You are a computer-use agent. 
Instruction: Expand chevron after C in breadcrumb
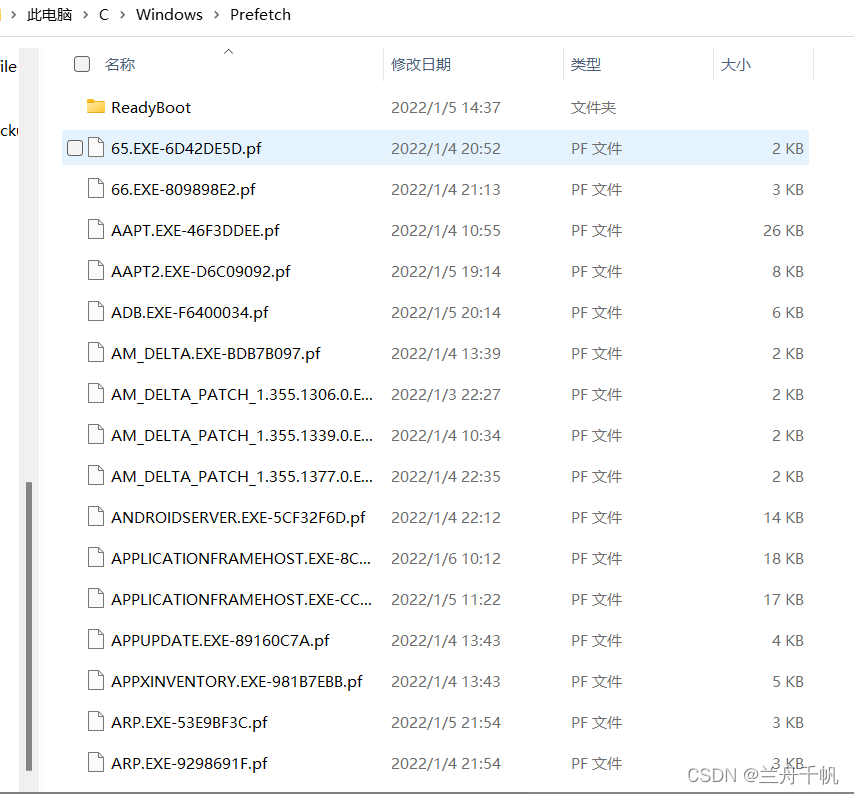[123, 15]
